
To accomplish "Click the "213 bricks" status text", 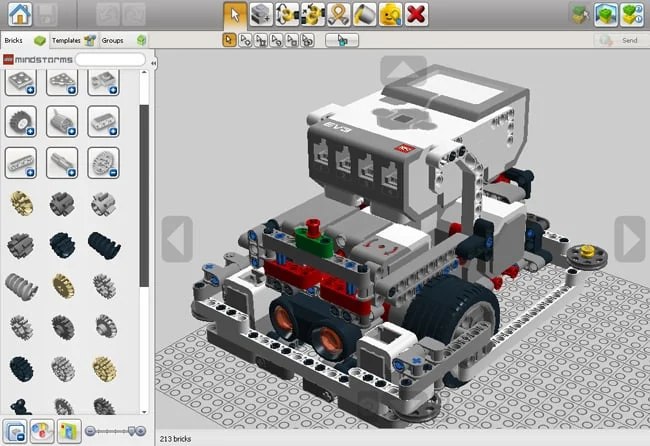I will (175, 439).
